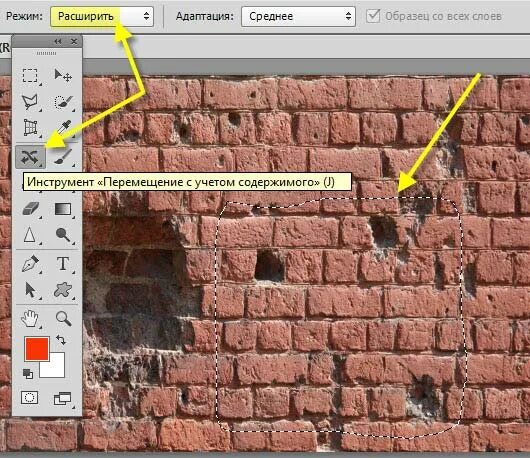The height and width of the screenshot is (458, 530).
Task: Select the Zoom magnifier tool
Action: [63, 318]
